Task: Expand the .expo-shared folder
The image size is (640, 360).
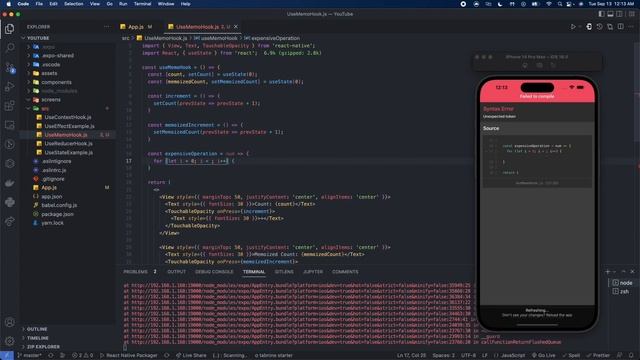Action: 68,56
